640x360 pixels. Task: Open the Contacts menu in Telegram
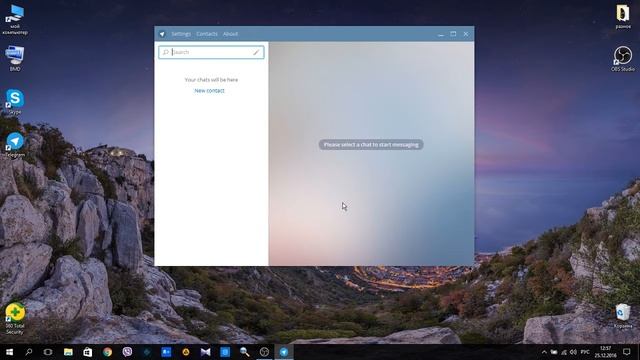point(207,34)
